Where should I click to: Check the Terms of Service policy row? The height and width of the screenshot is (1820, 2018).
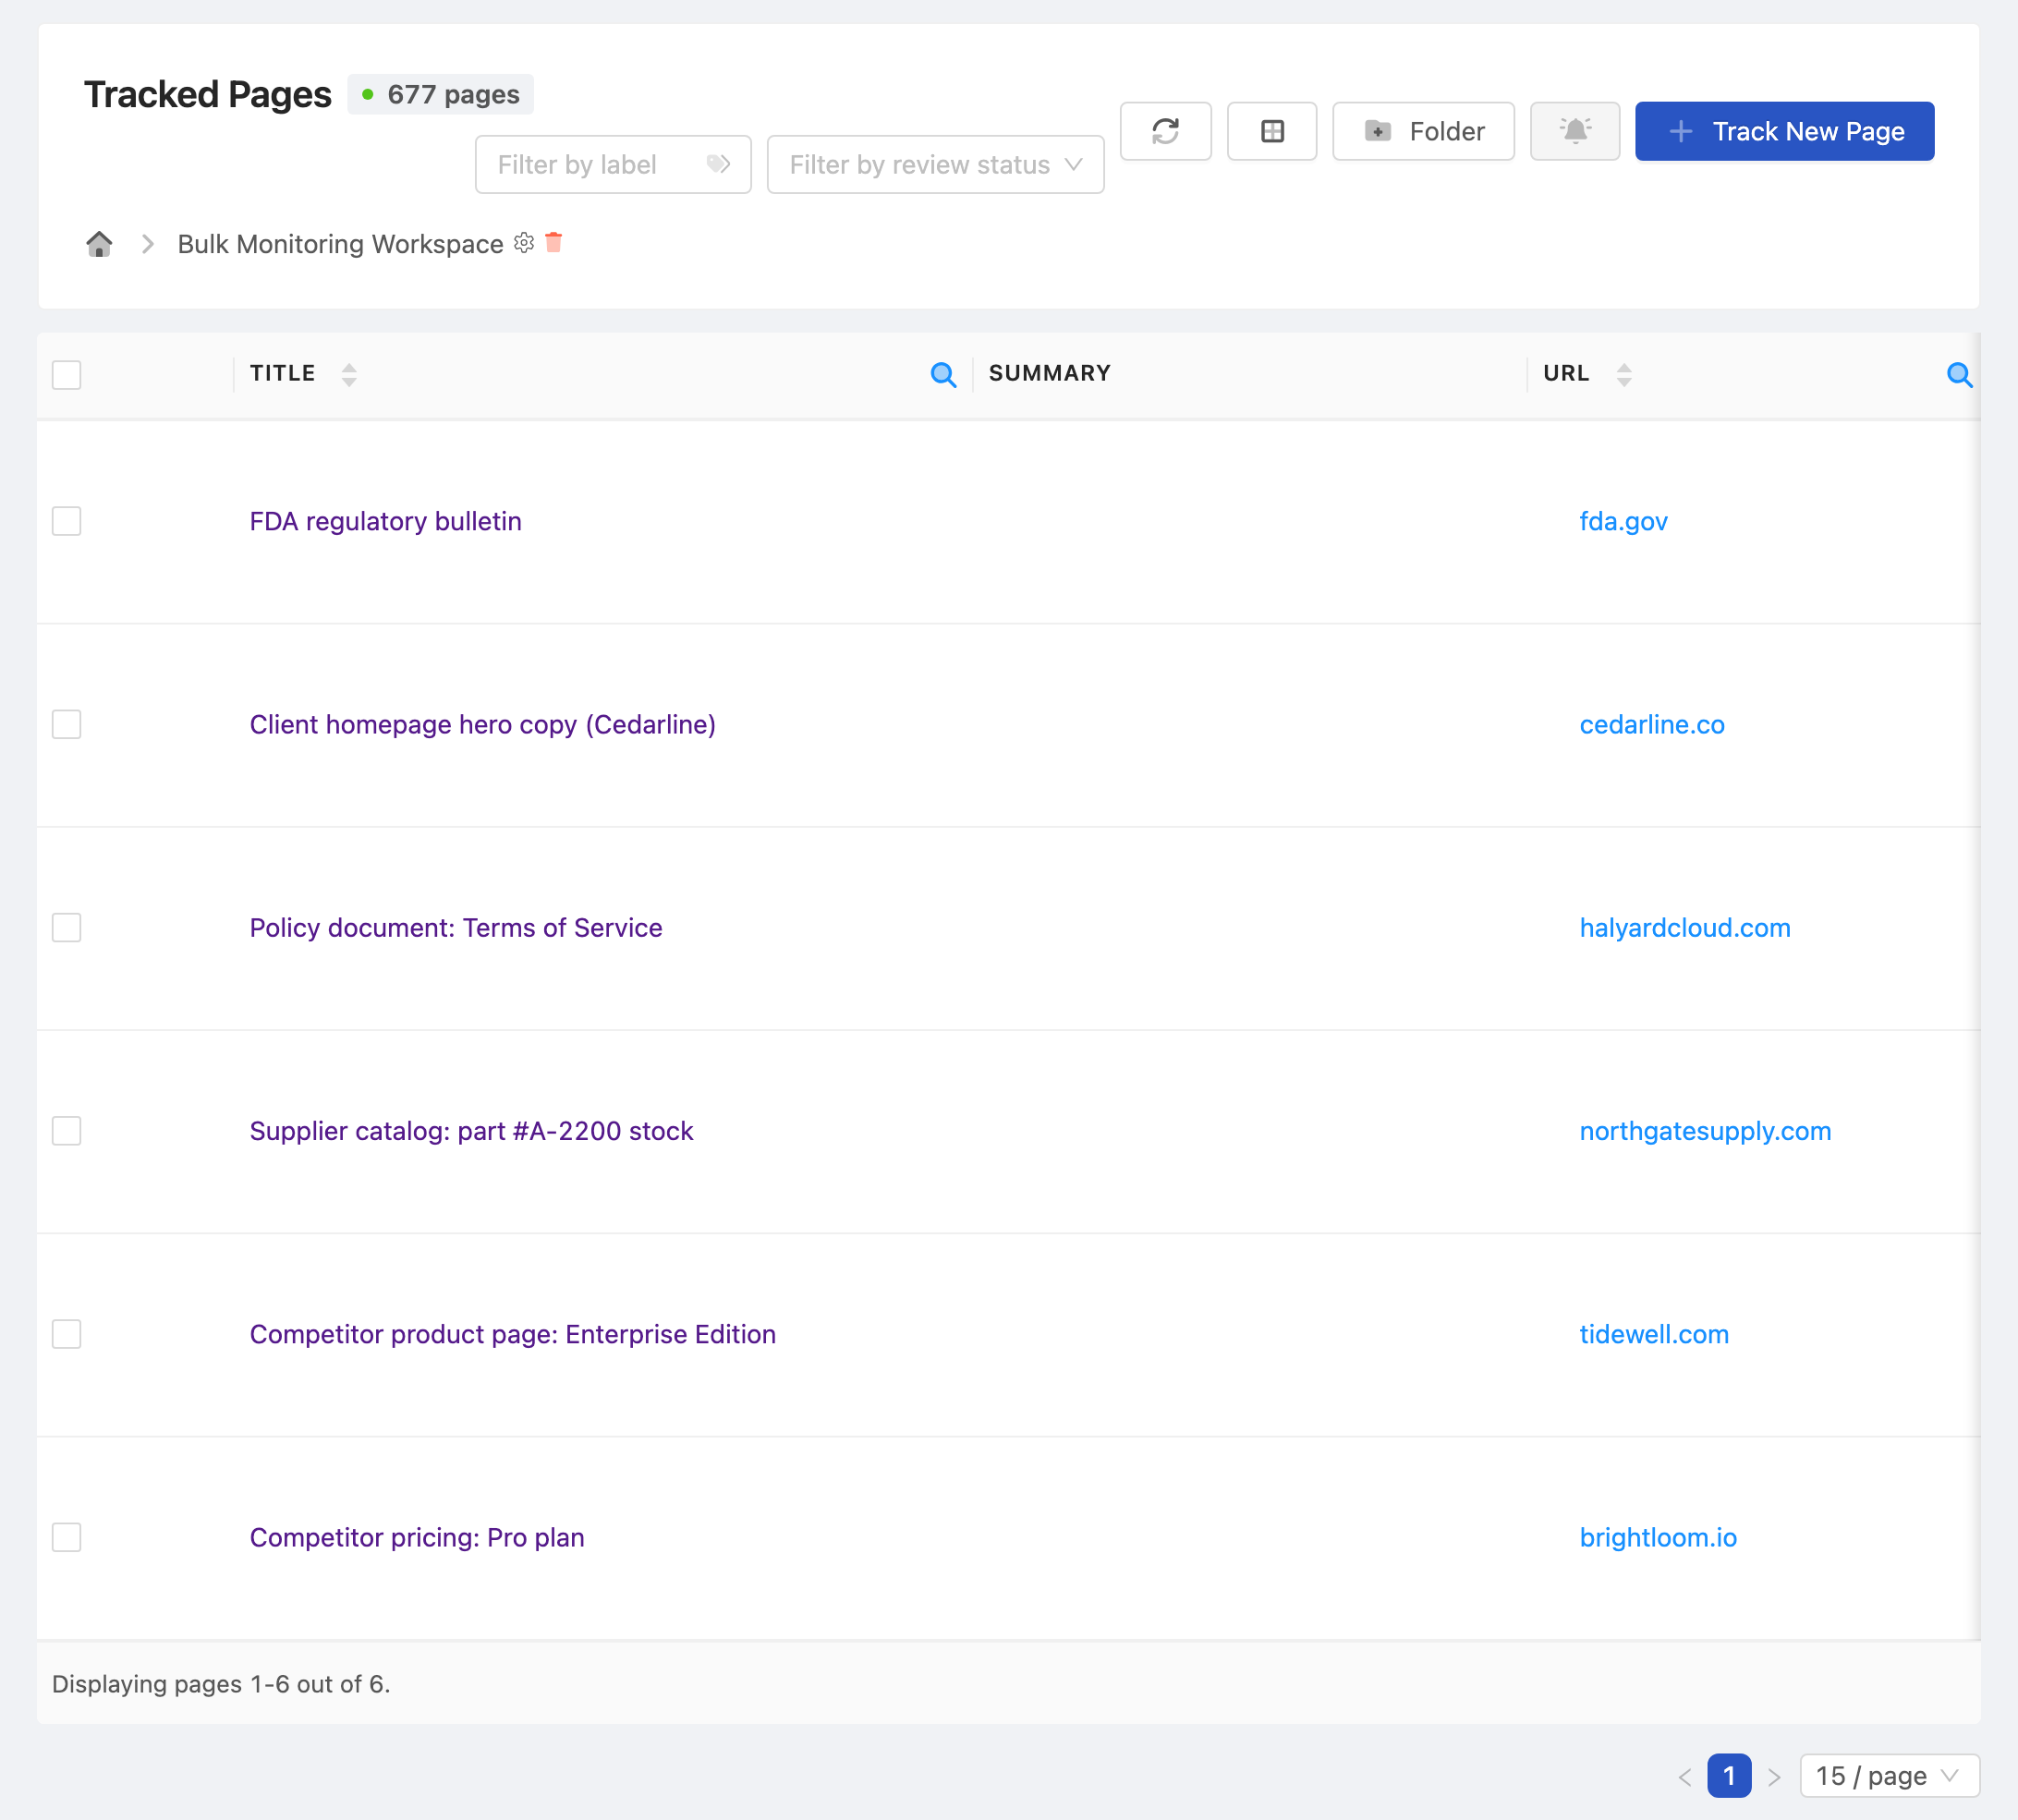click(x=66, y=928)
